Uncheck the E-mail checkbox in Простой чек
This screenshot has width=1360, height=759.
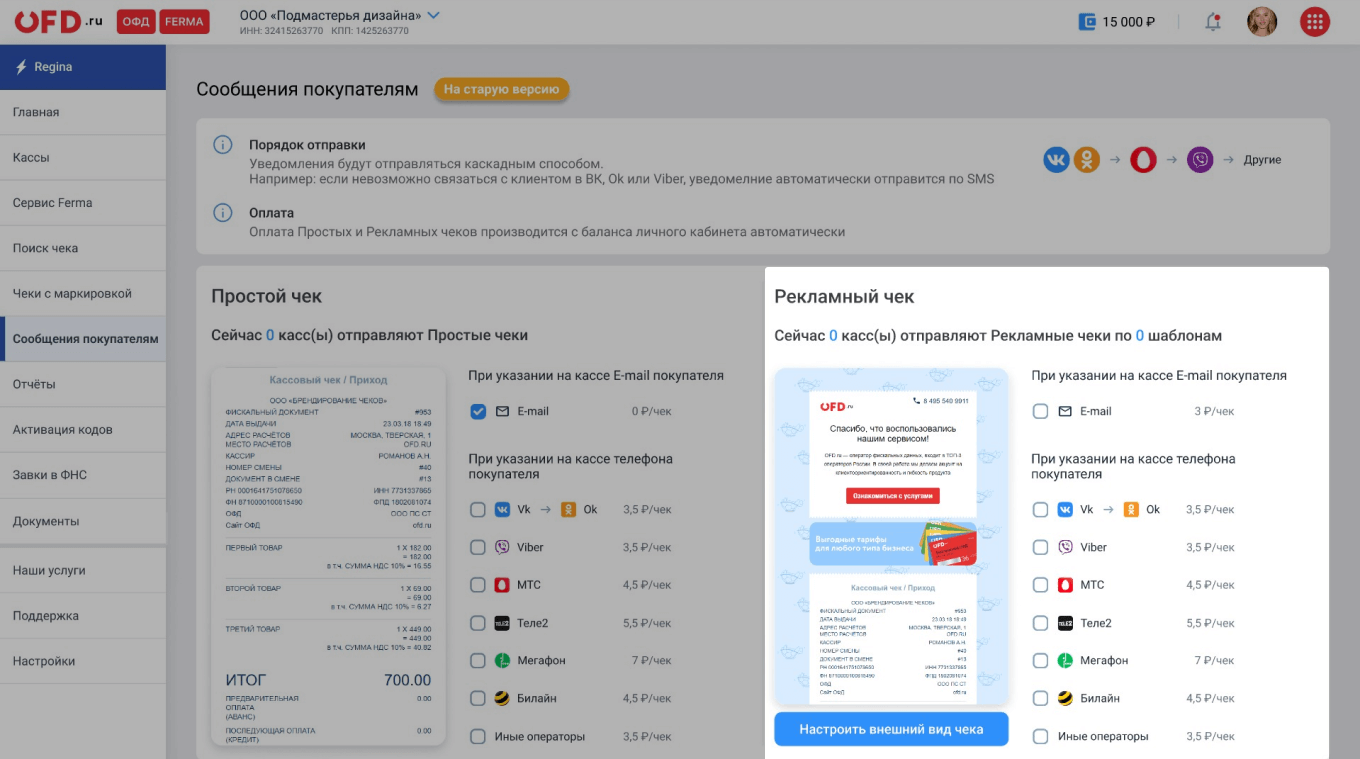click(x=478, y=411)
